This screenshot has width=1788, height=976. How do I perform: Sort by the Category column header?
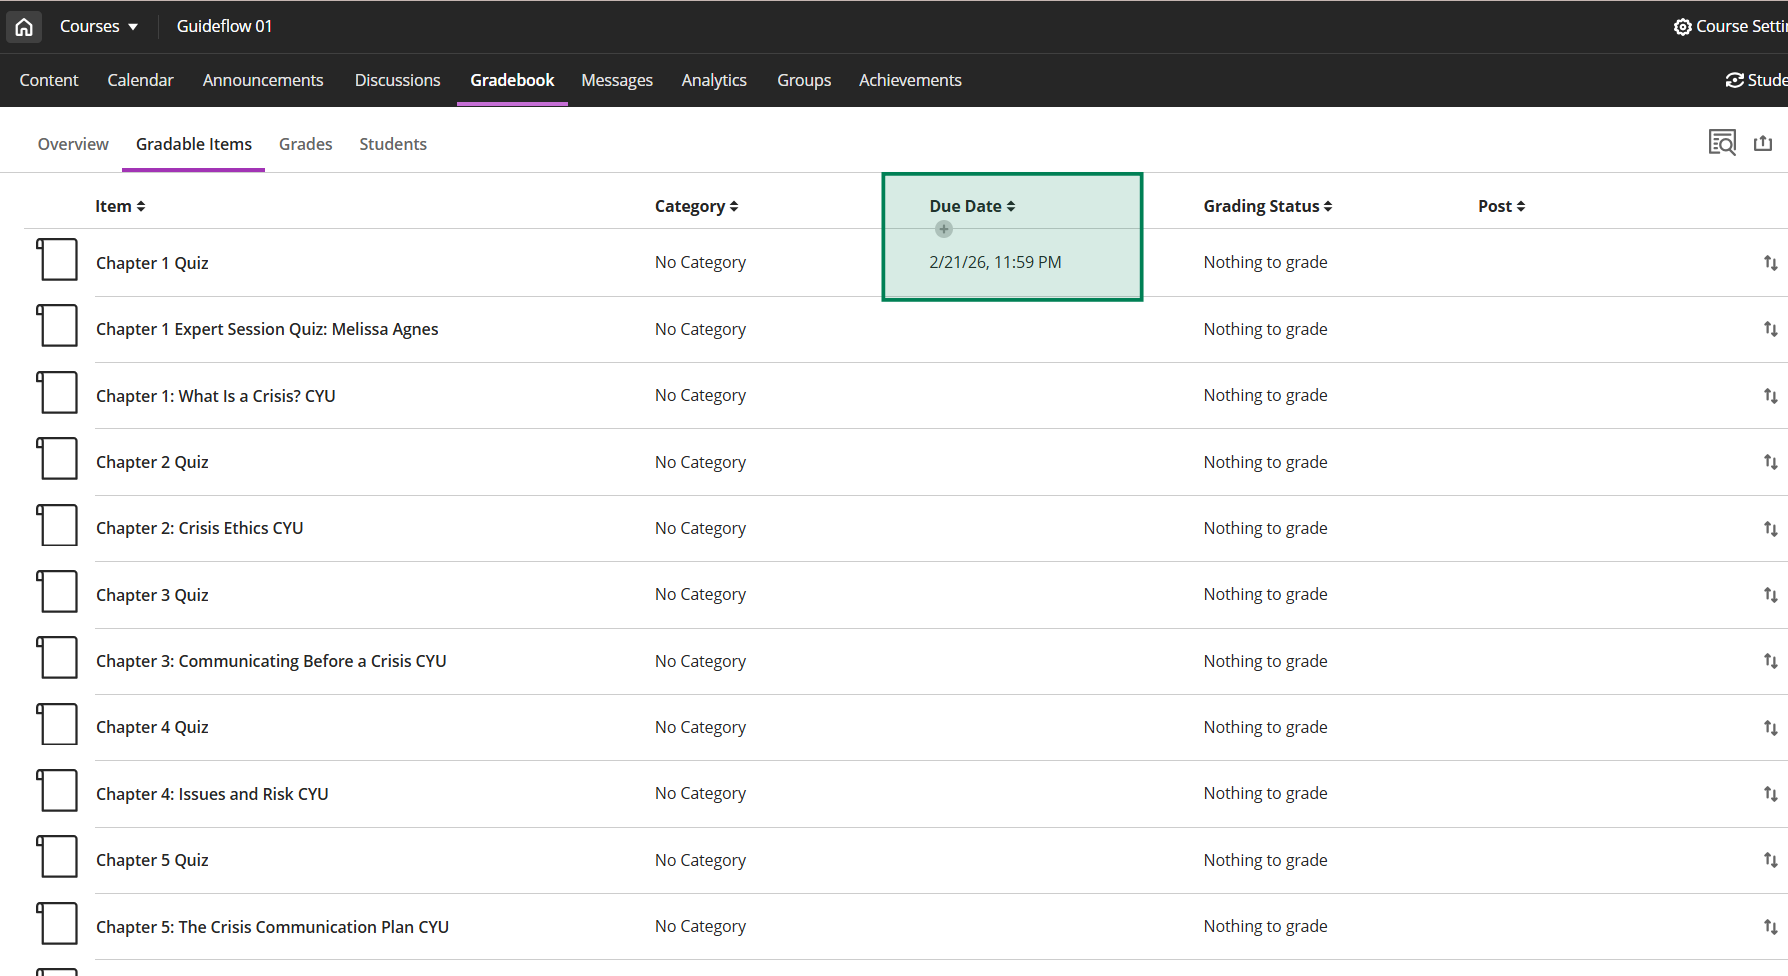(x=696, y=206)
